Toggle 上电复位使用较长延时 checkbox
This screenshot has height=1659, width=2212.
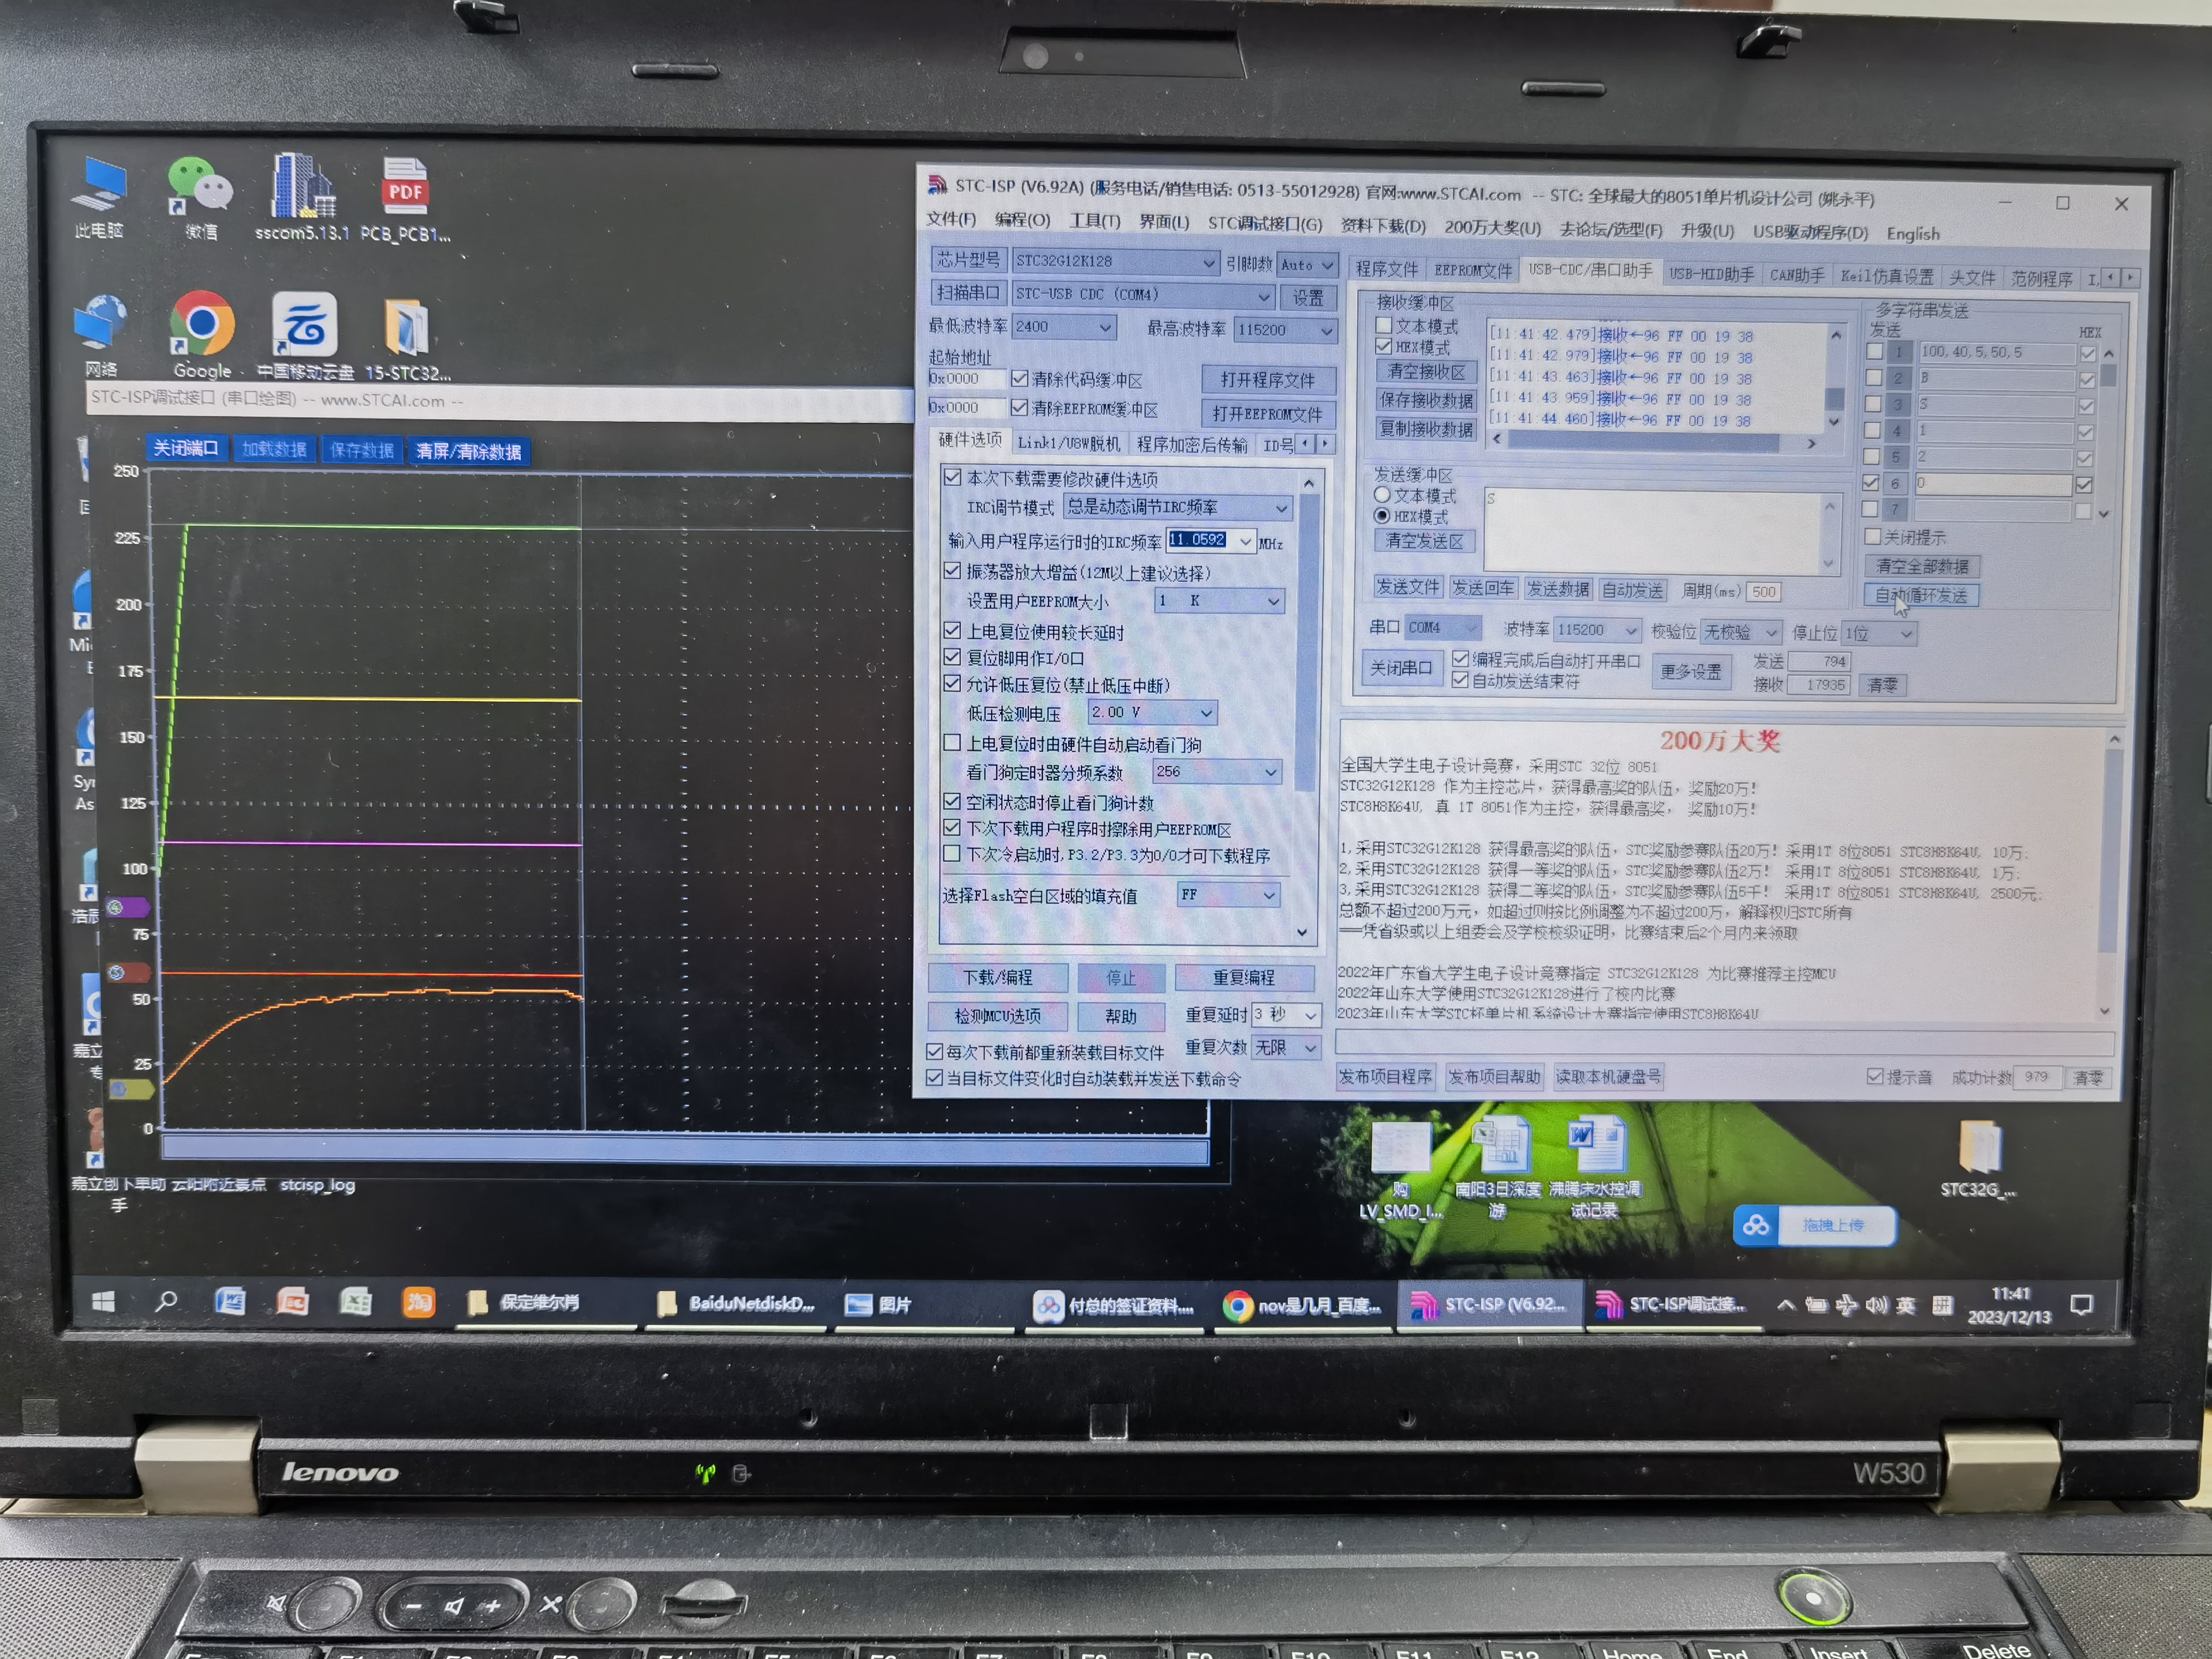(953, 631)
